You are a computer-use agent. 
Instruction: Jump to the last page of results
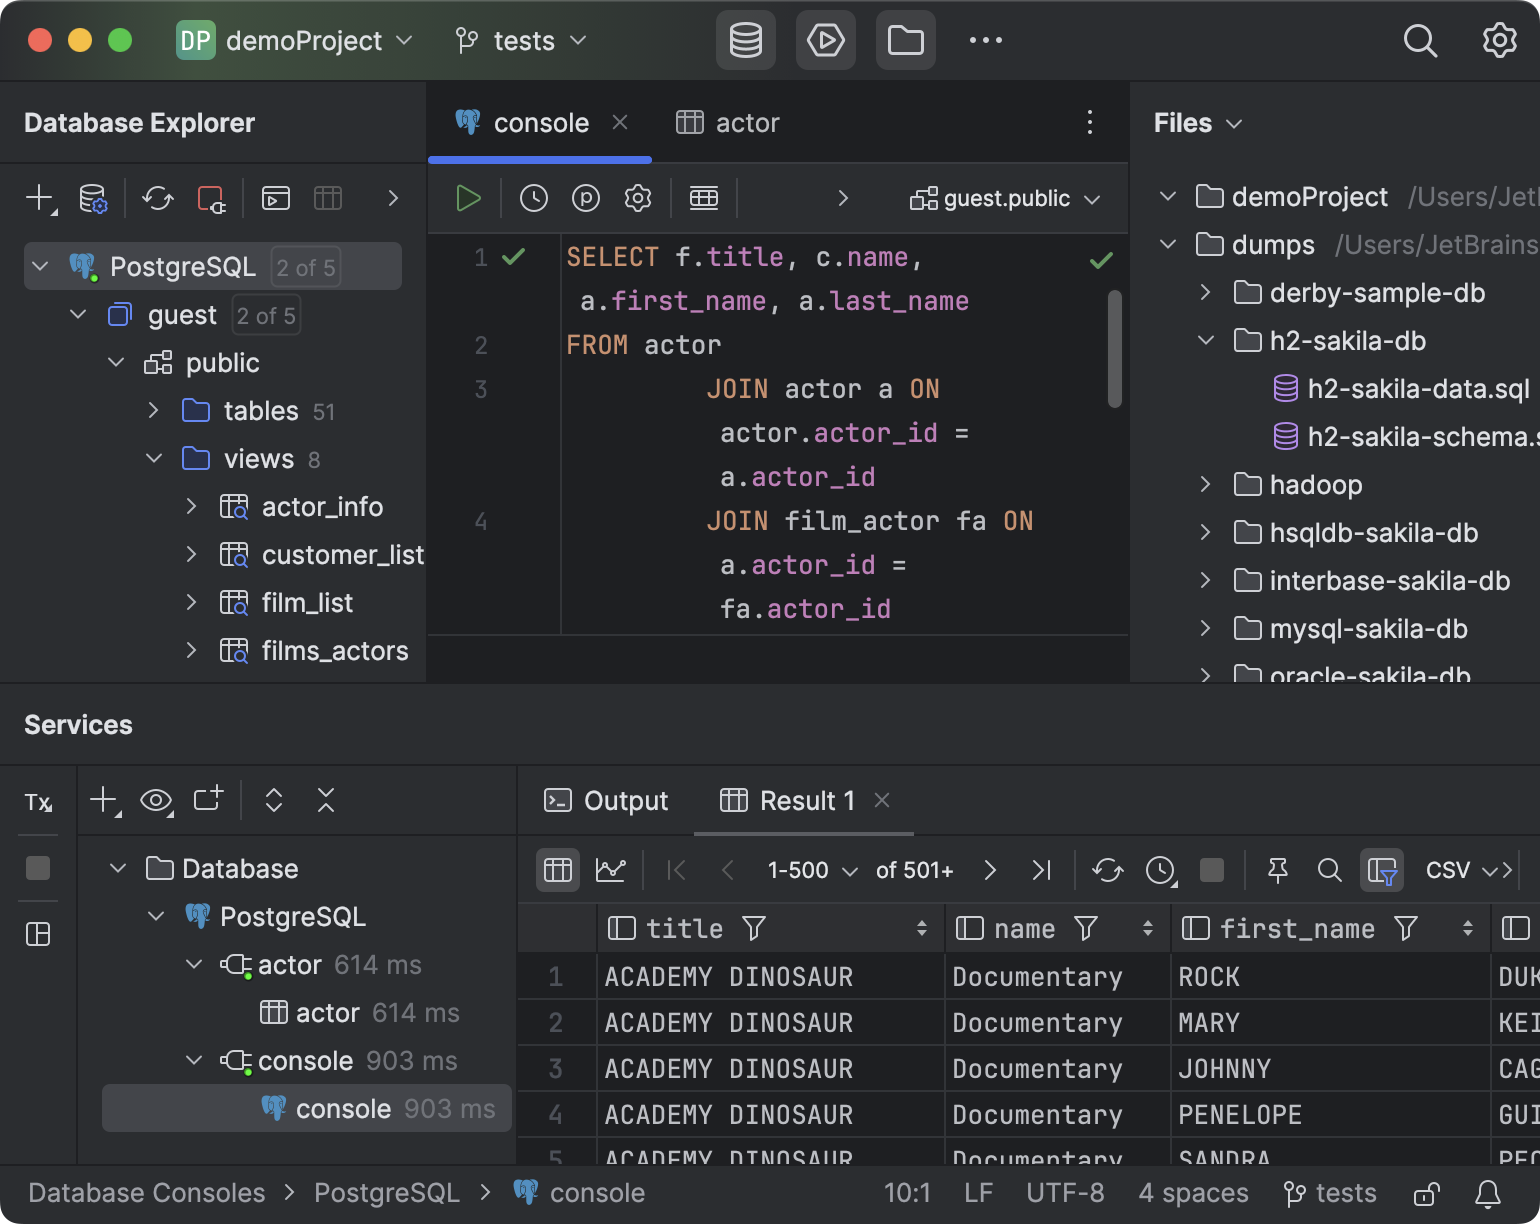click(x=1041, y=870)
